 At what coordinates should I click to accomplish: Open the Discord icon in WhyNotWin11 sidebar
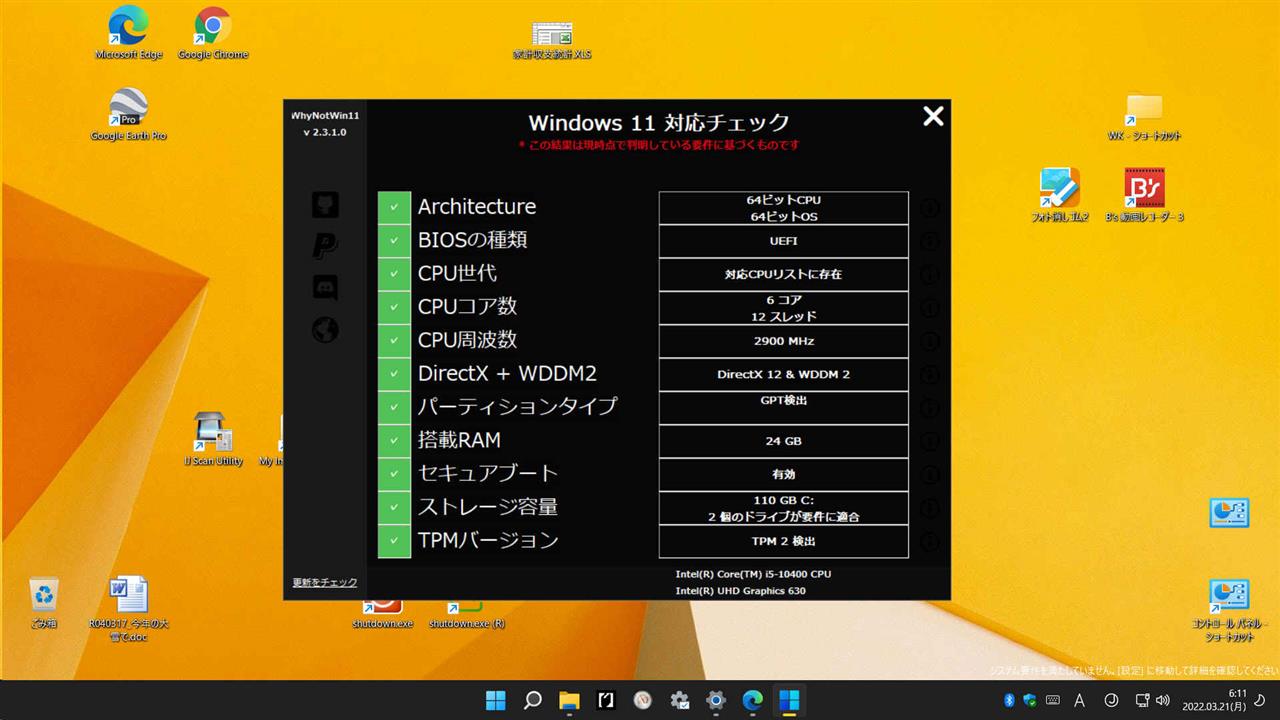point(325,288)
